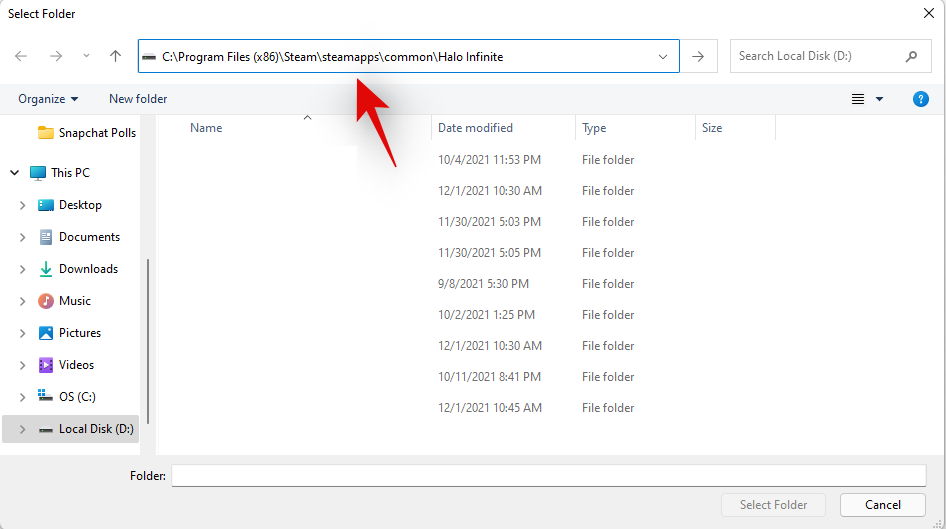Expand the Desktop tree node

(x=23, y=205)
